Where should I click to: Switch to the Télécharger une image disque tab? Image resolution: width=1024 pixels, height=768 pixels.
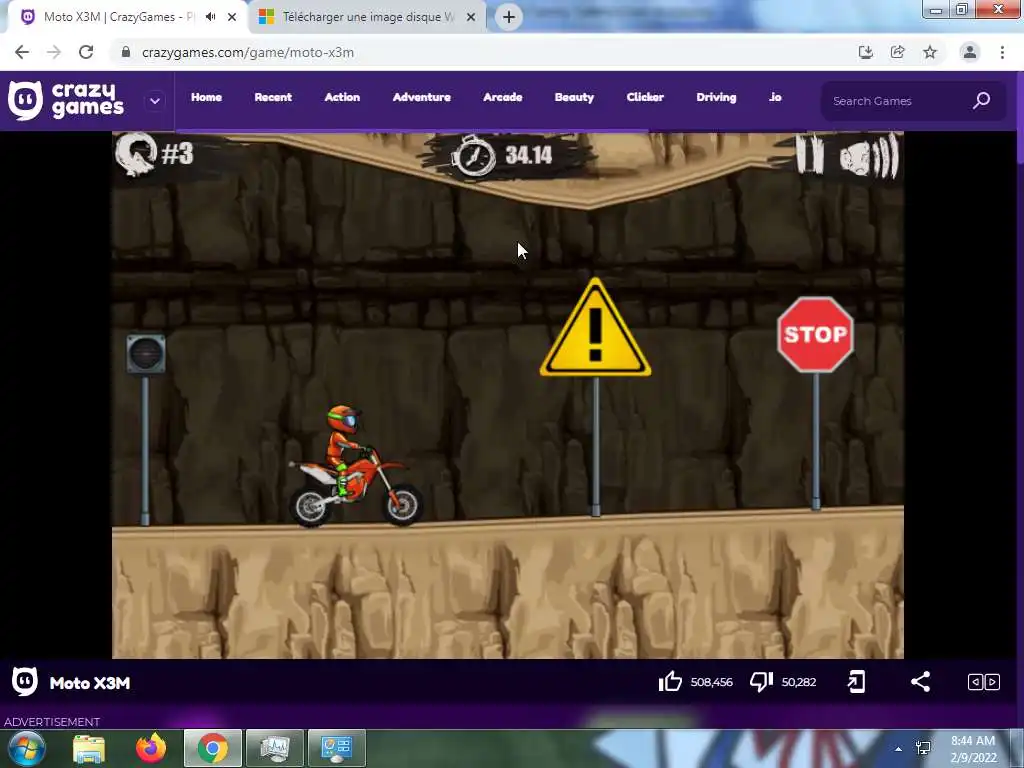click(368, 17)
